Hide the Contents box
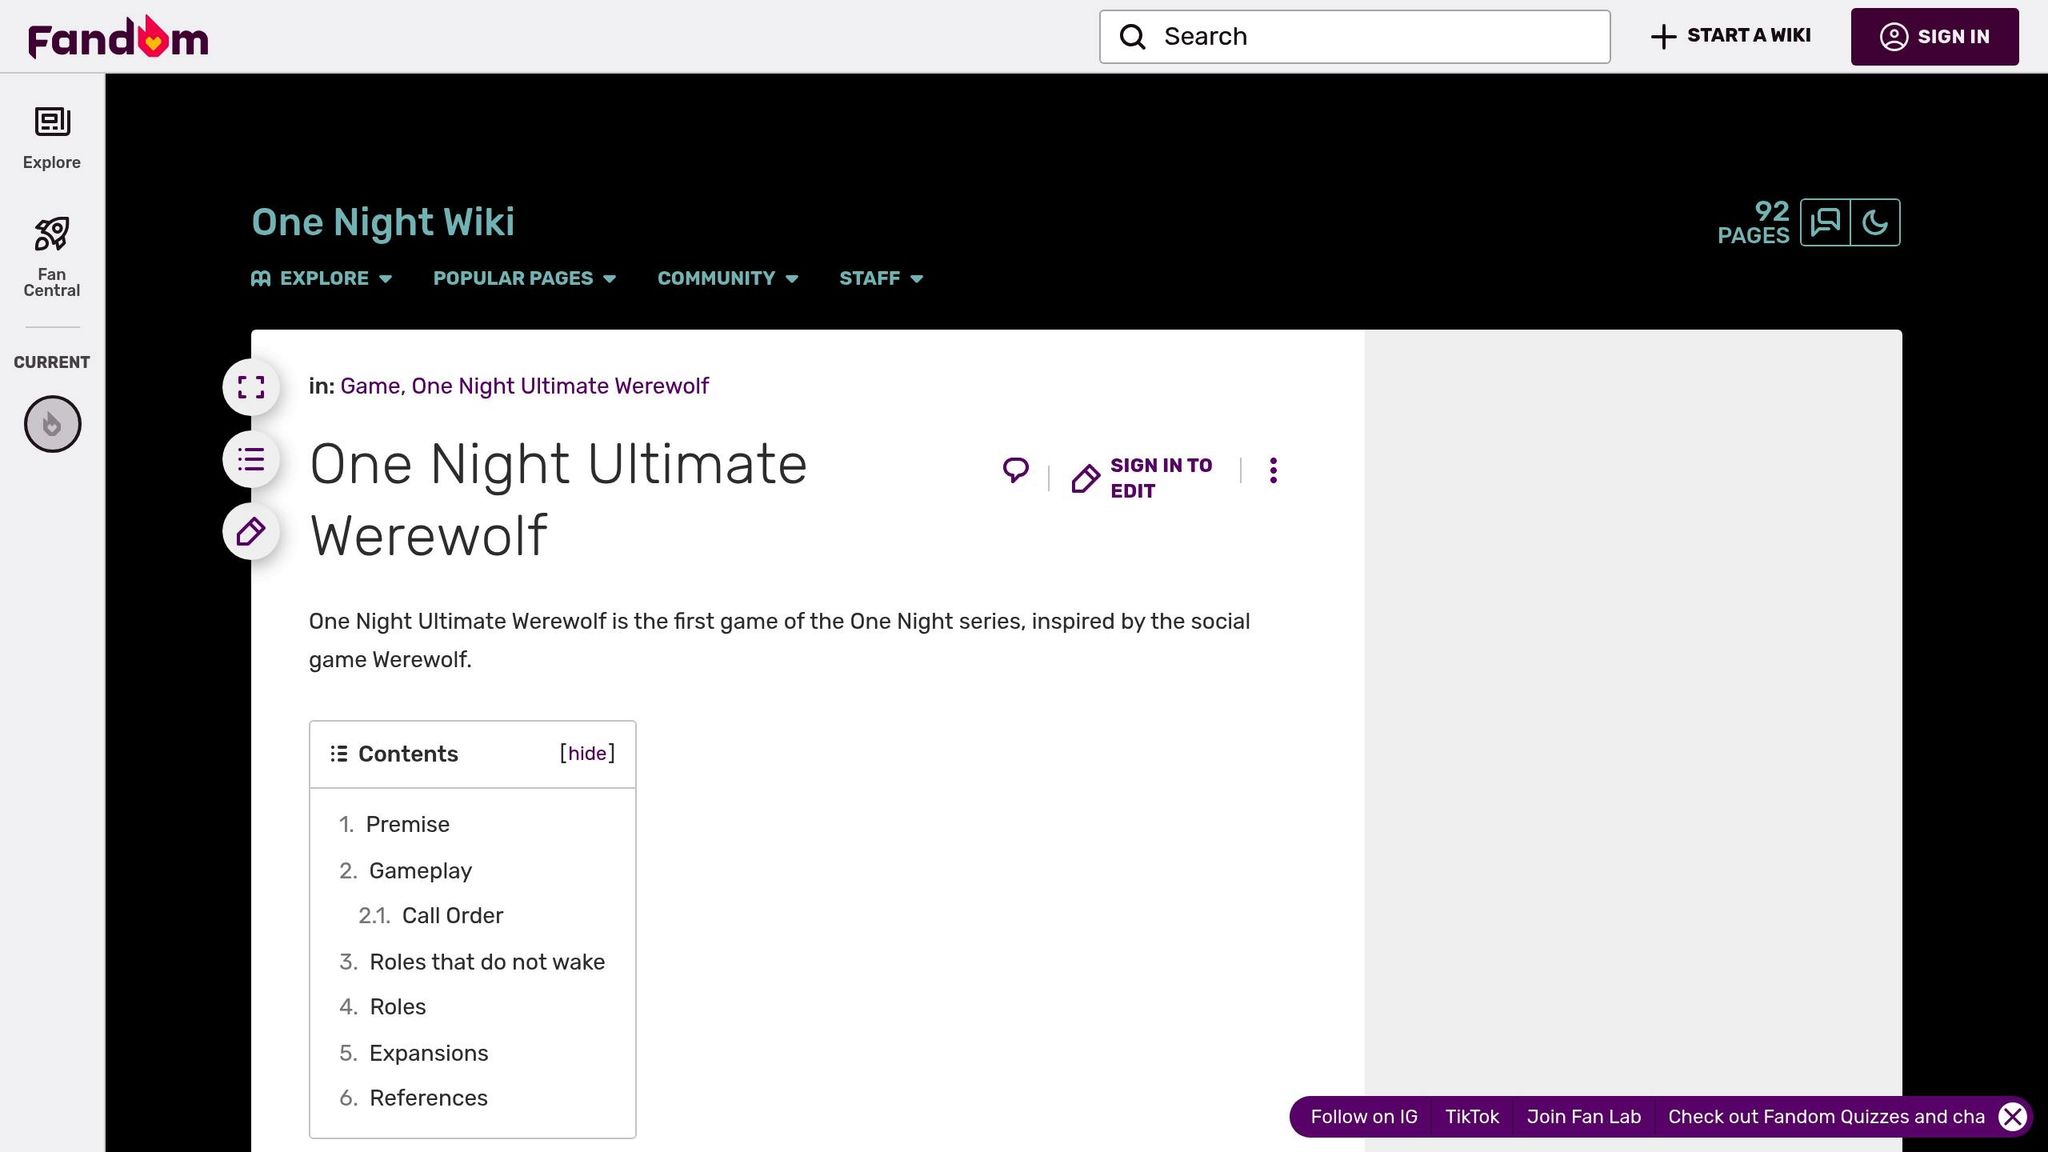Image resolution: width=2048 pixels, height=1152 pixels. (x=587, y=753)
